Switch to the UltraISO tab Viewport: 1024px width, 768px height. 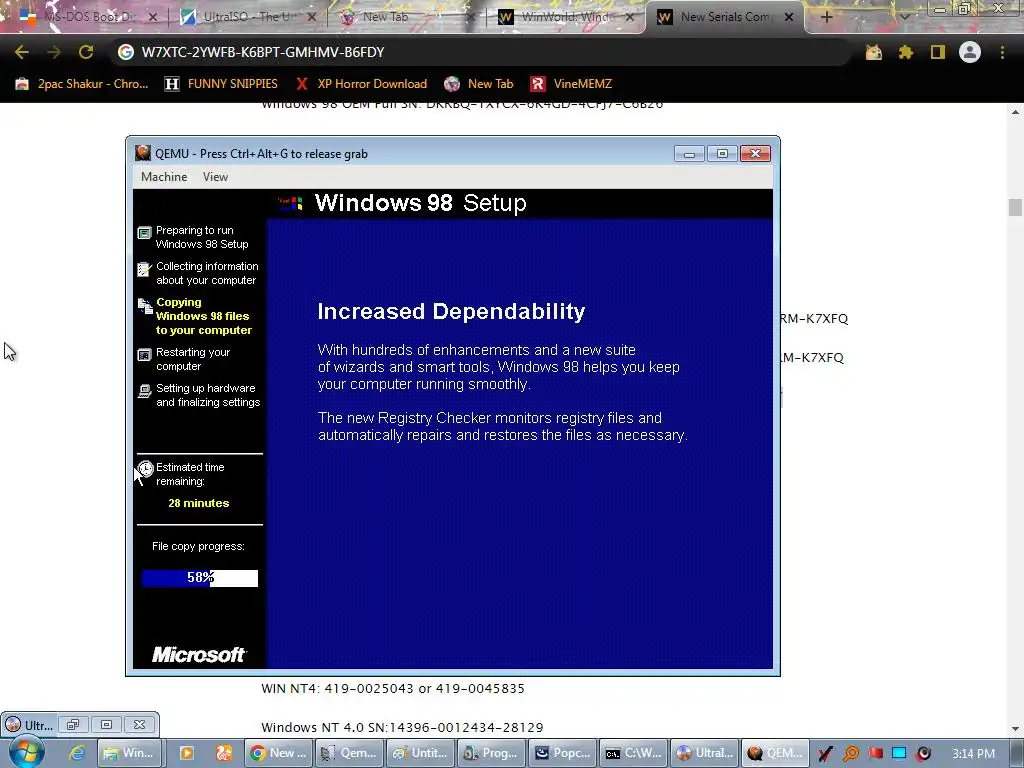[248, 17]
